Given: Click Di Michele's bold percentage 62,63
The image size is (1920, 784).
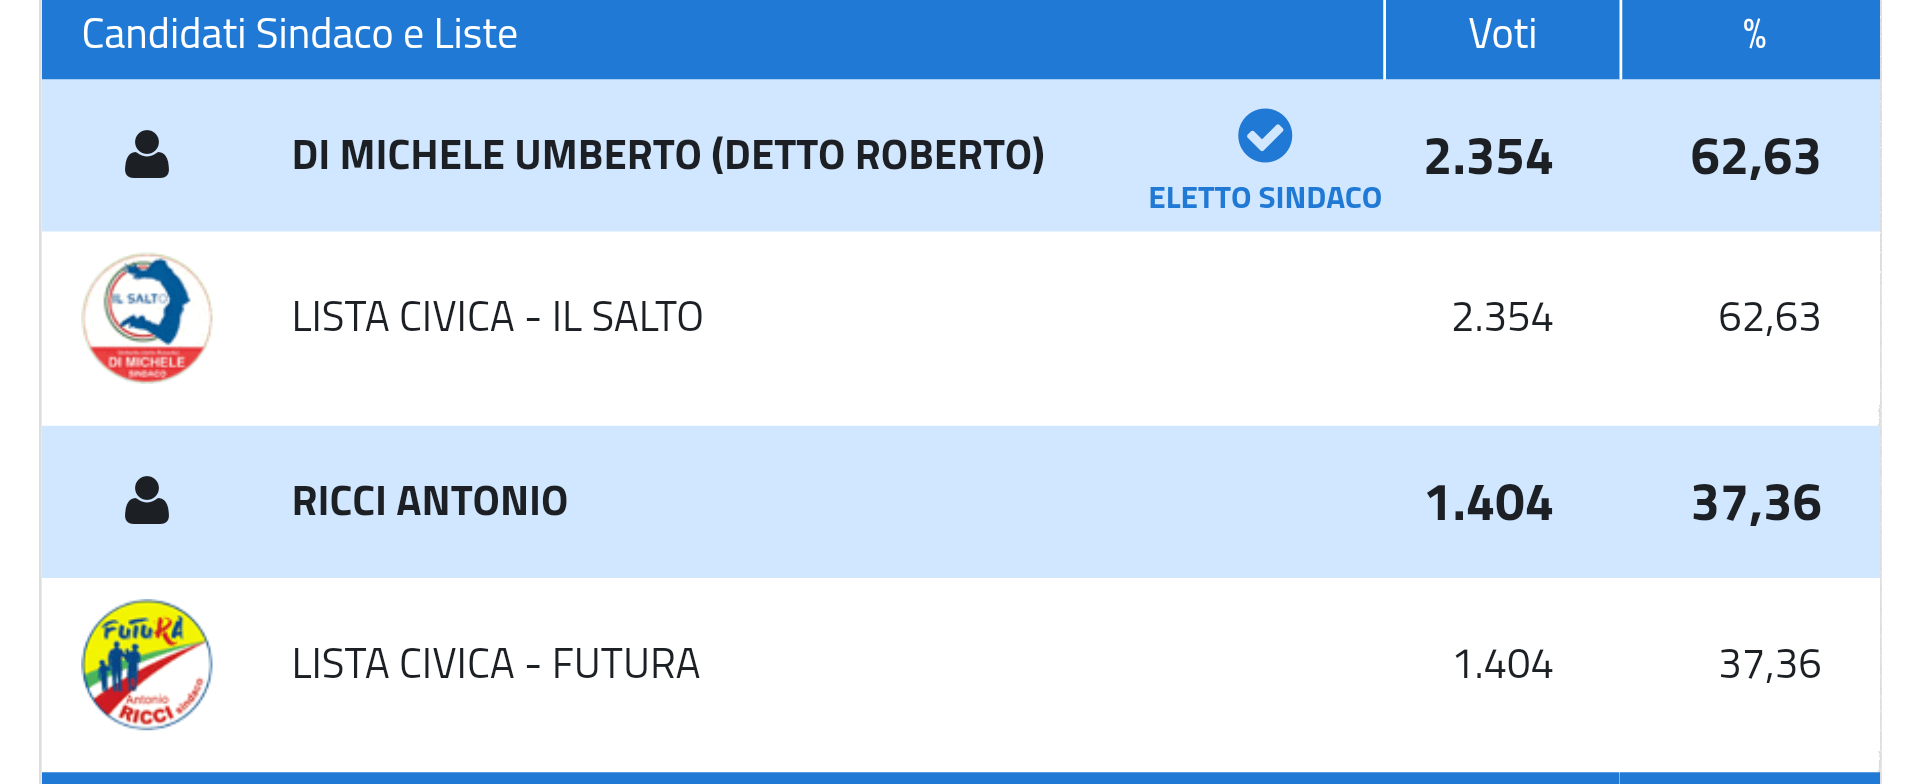Looking at the screenshot, I should click(1755, 157).
